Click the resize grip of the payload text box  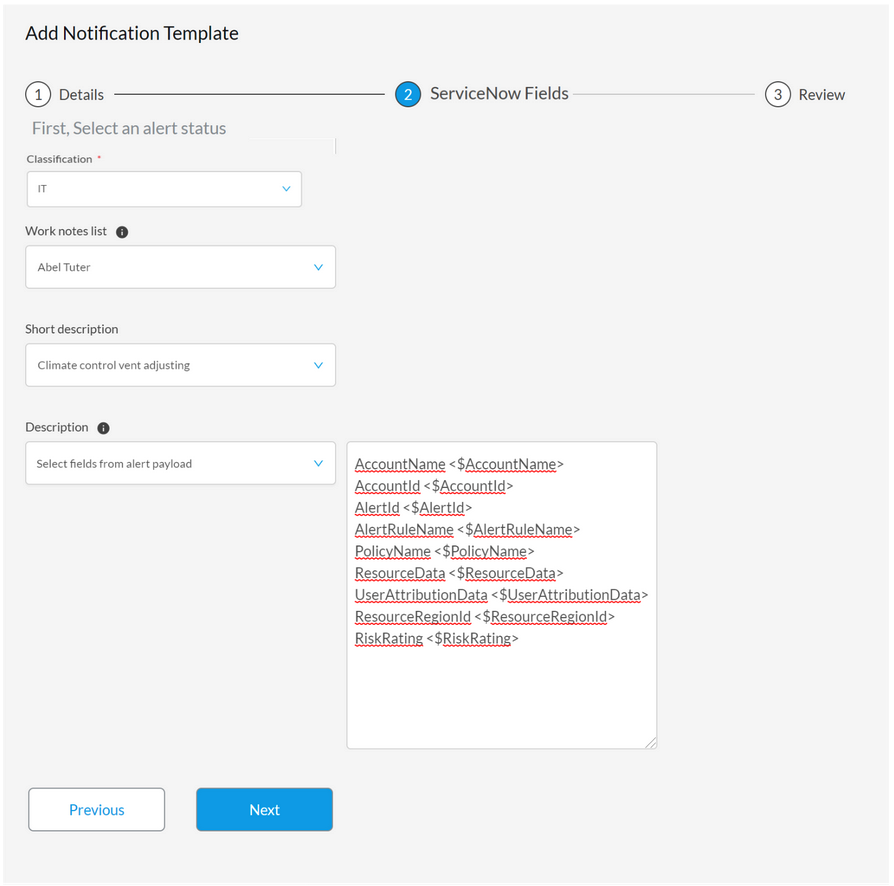click(652, 742)
